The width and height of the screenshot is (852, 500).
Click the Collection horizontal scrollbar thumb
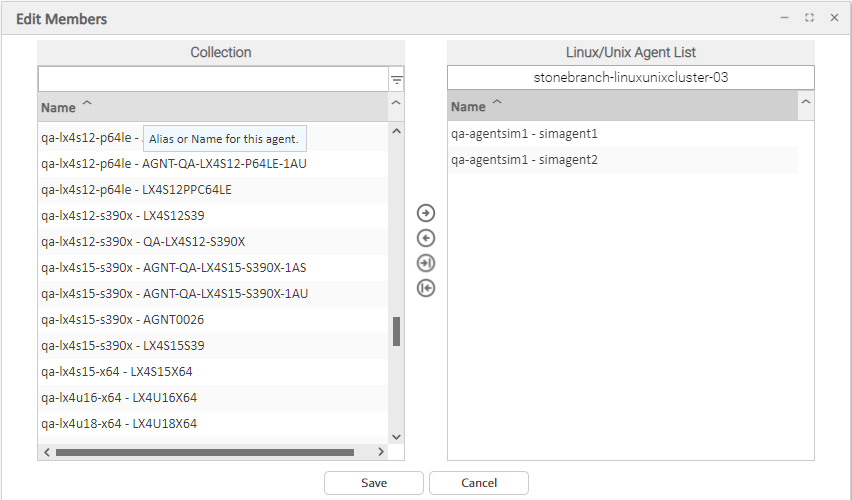tap(204, 452)
